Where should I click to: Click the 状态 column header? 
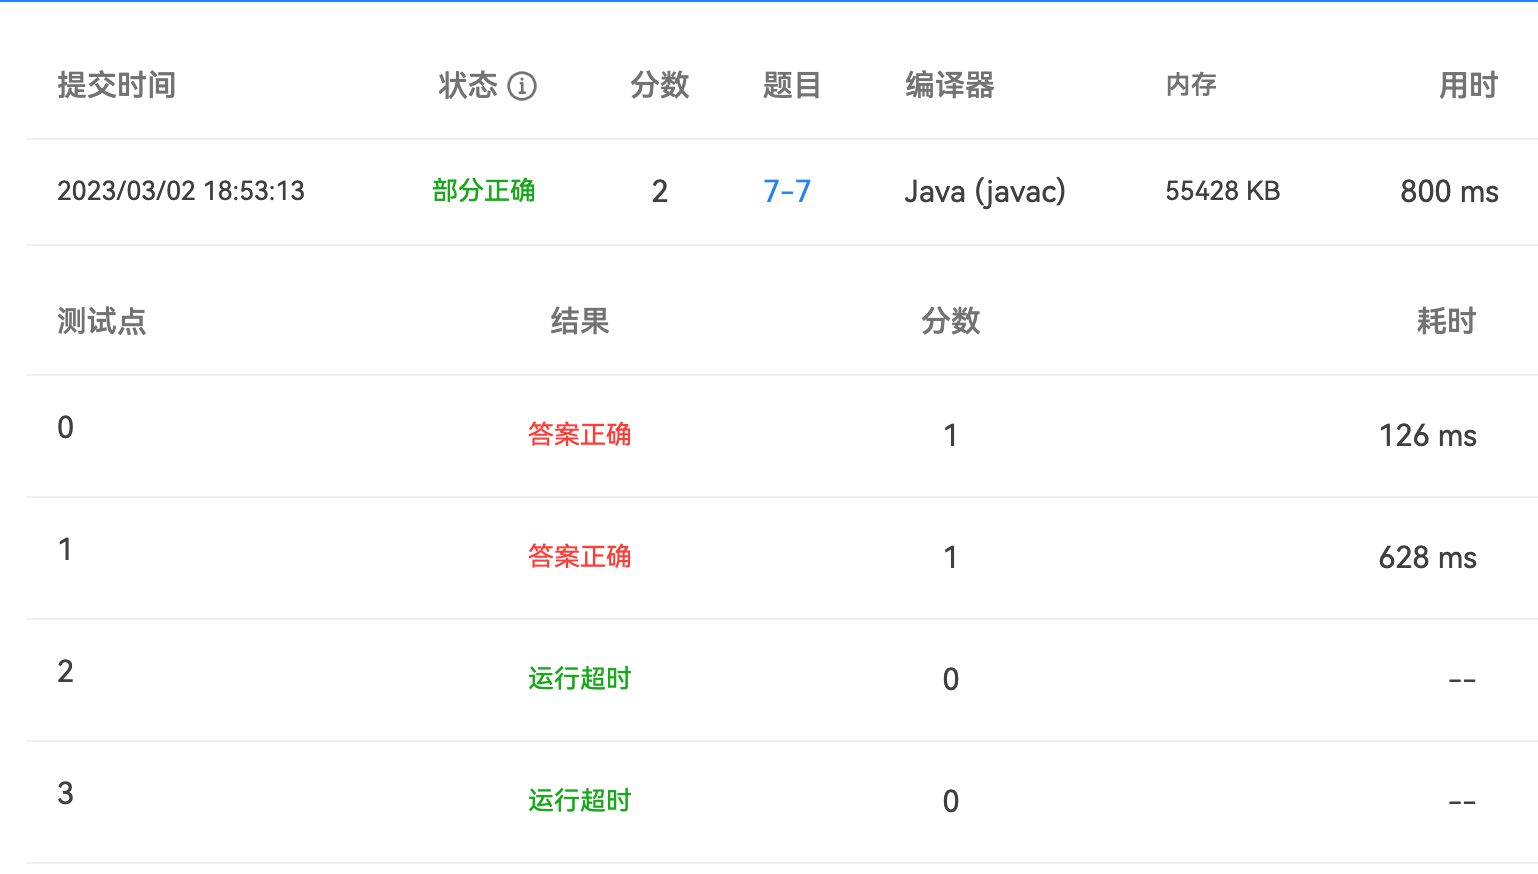tap(467, 86)
